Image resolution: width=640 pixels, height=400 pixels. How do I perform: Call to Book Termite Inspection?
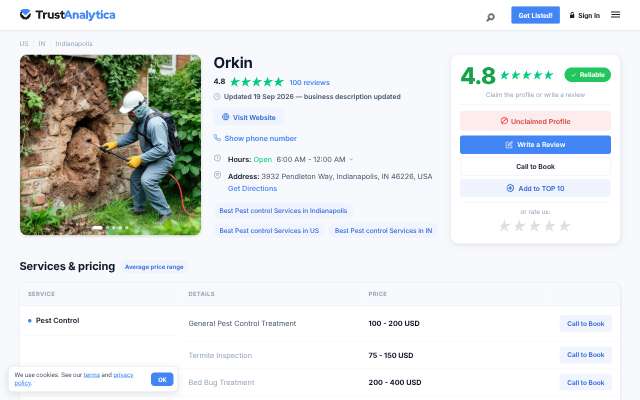coord(585,355)
